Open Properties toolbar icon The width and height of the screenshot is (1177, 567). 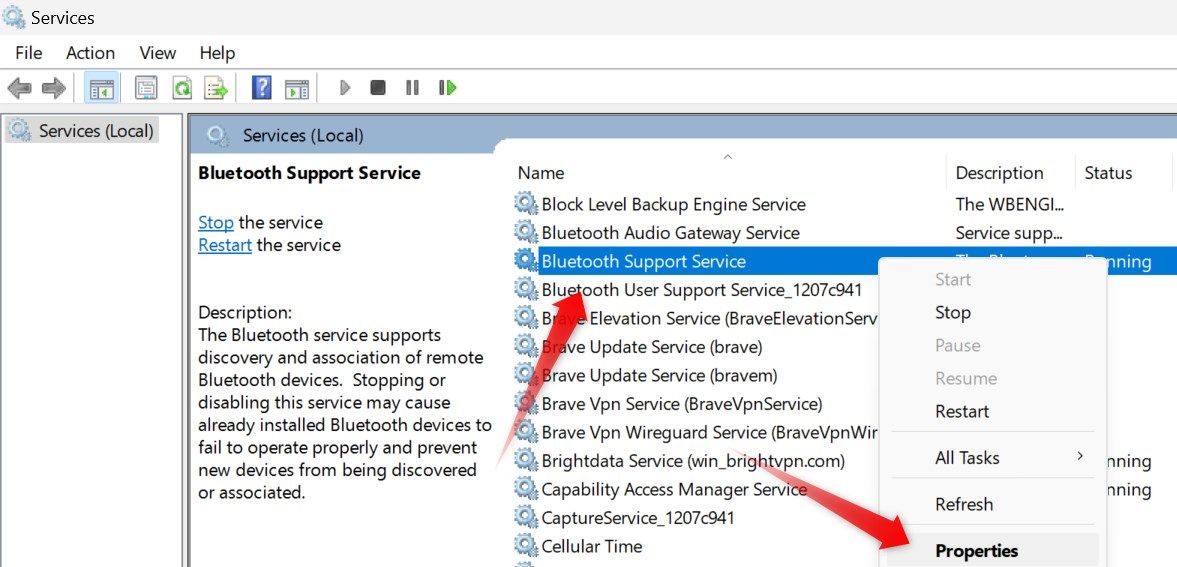pyautogui.click(x=146, y=88)
